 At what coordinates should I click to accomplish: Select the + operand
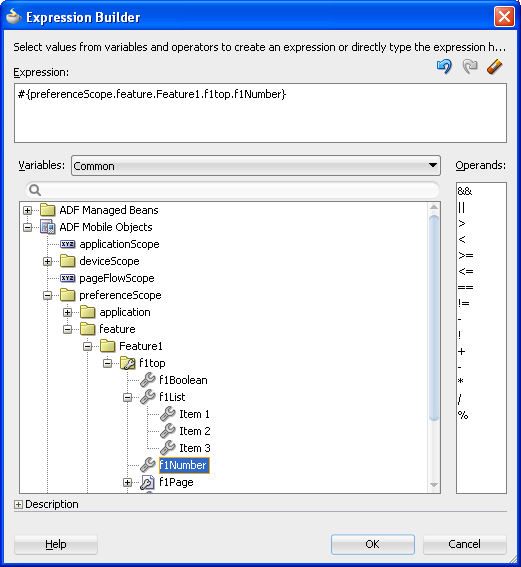(x=462, y=351)
